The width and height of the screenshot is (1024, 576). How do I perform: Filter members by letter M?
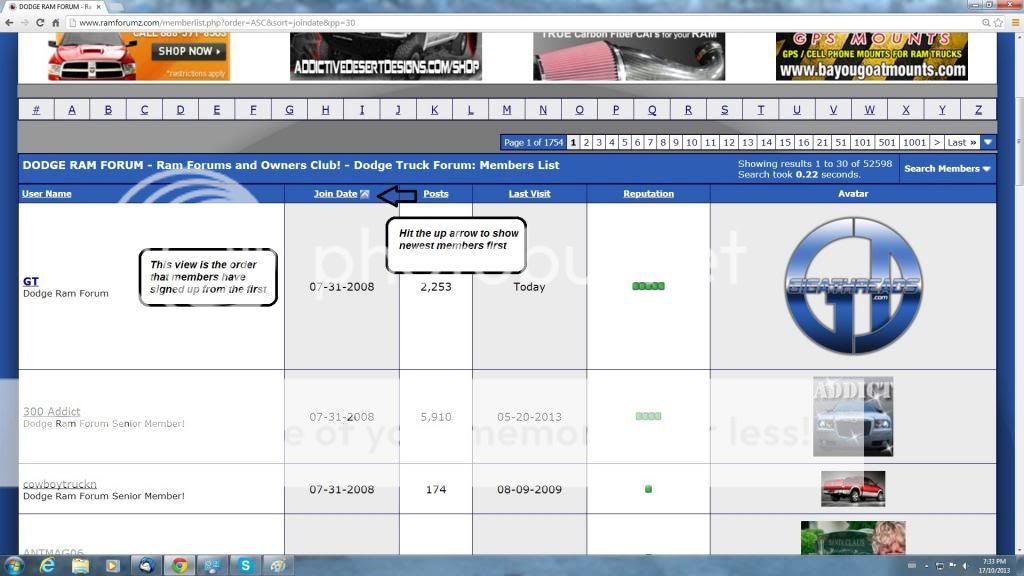click(x=507, y=110)
